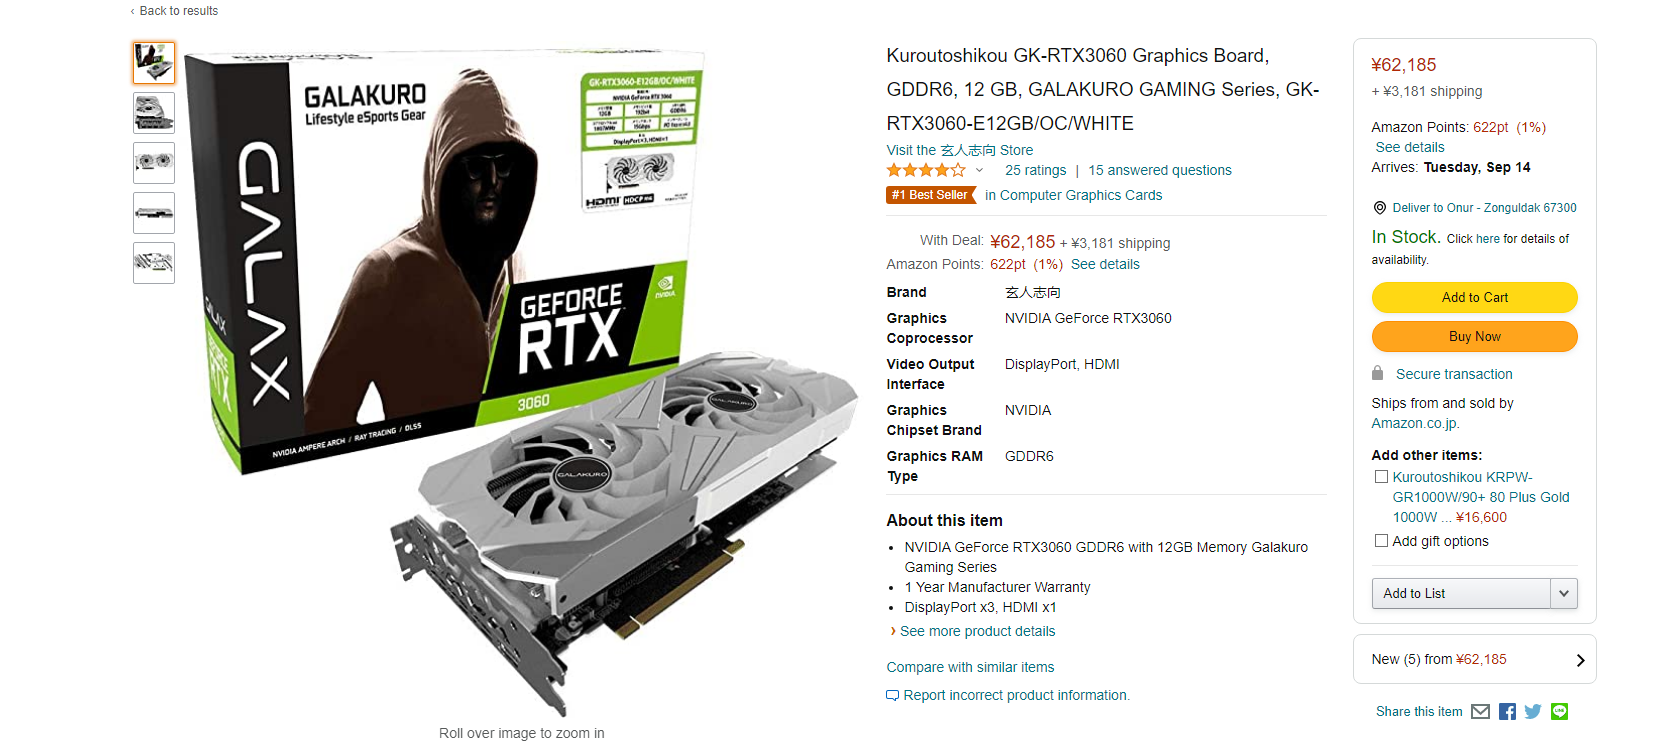Screen dimensions: 1654x745
Task: Enable the Add gift options checkbox
Action: (x=1381, y=541)
